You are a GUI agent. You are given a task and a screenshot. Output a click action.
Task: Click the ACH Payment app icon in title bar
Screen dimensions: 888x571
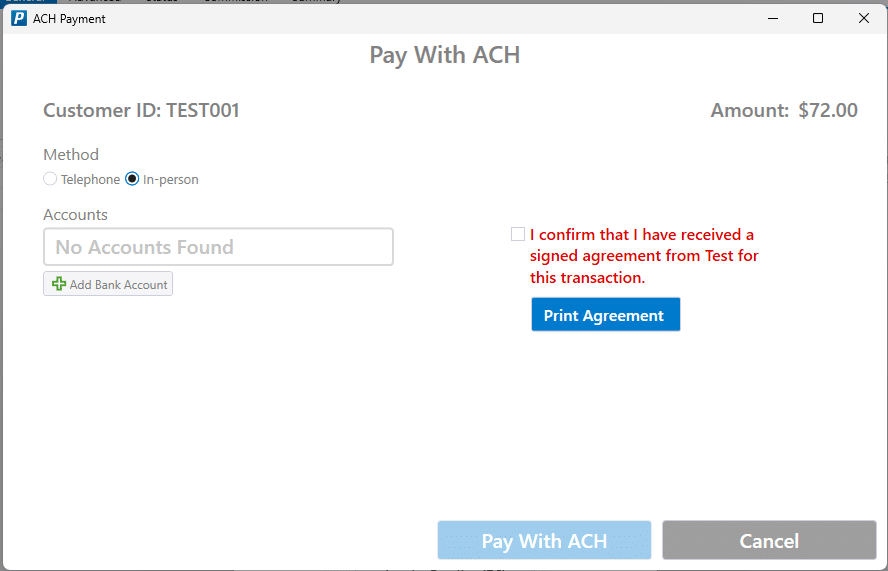[19, 19]
